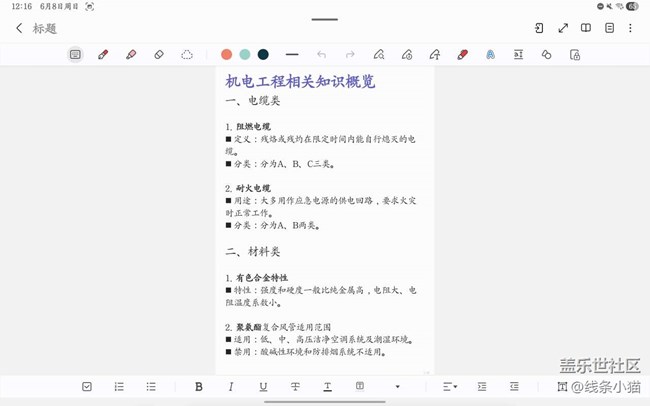Pick the coral red color swatch
Image resolution: width=650 pixels, height=406 pixels.
227,55
